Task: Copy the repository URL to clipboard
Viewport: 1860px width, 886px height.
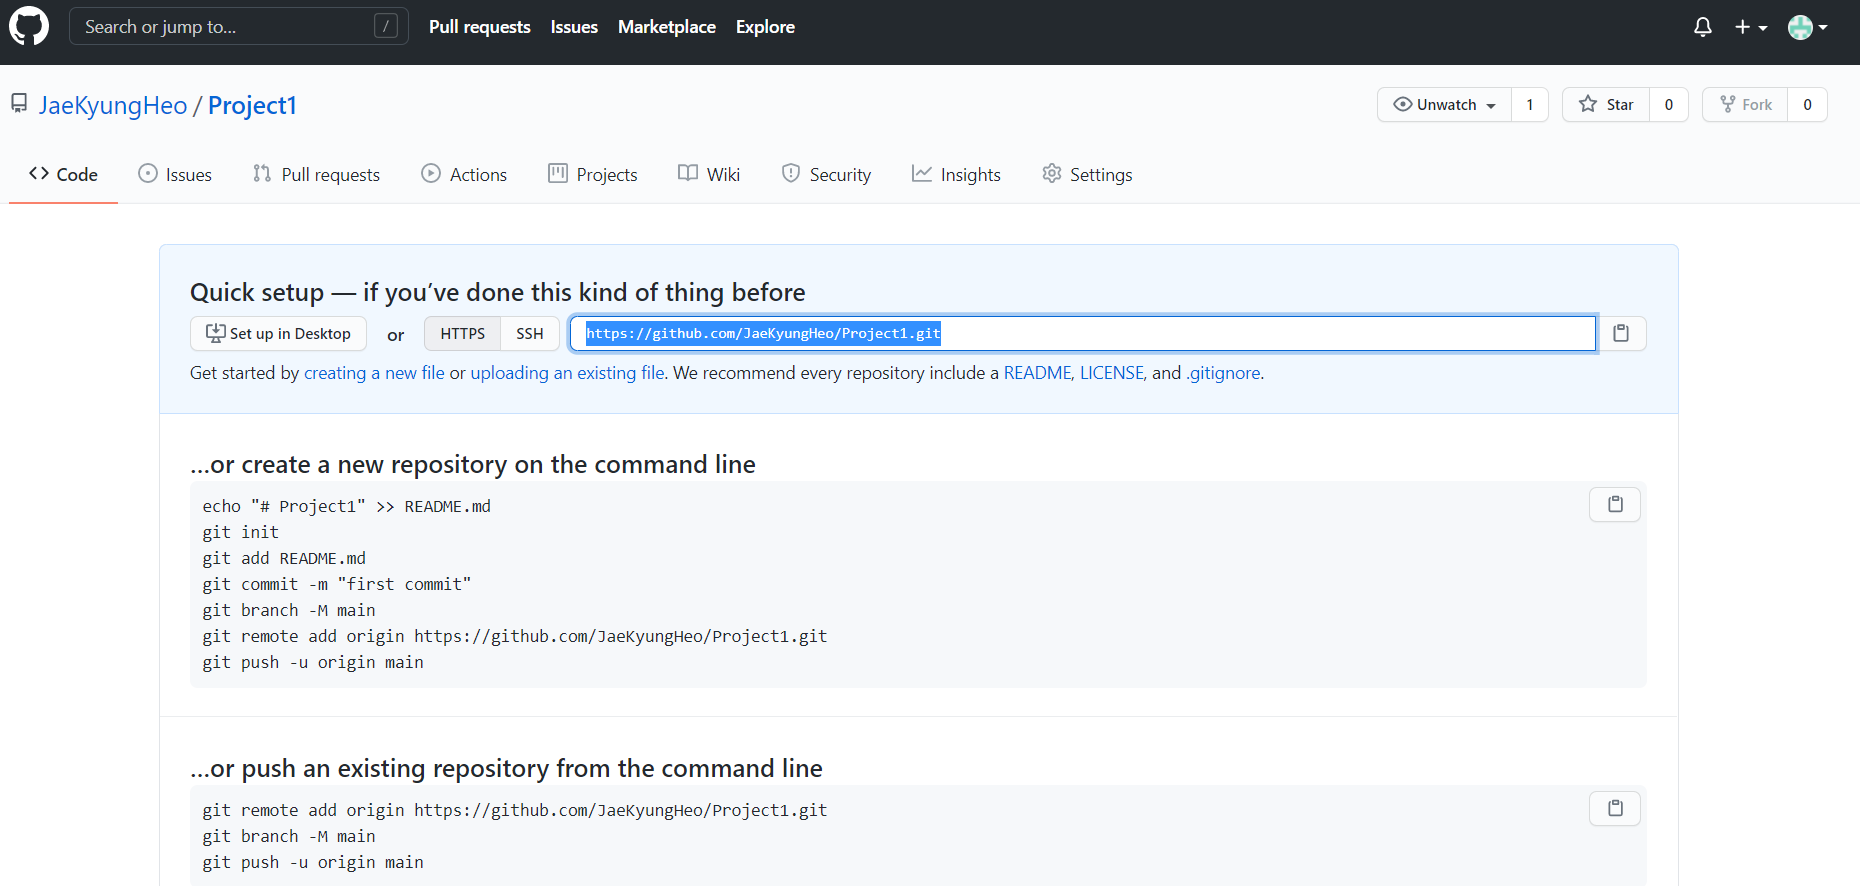Action: pos(1621,333)
